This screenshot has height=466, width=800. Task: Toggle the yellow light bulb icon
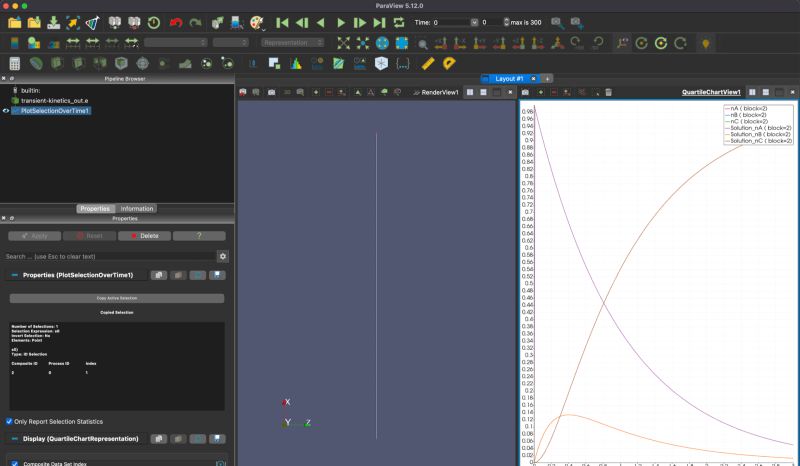(x=706, y=44)
